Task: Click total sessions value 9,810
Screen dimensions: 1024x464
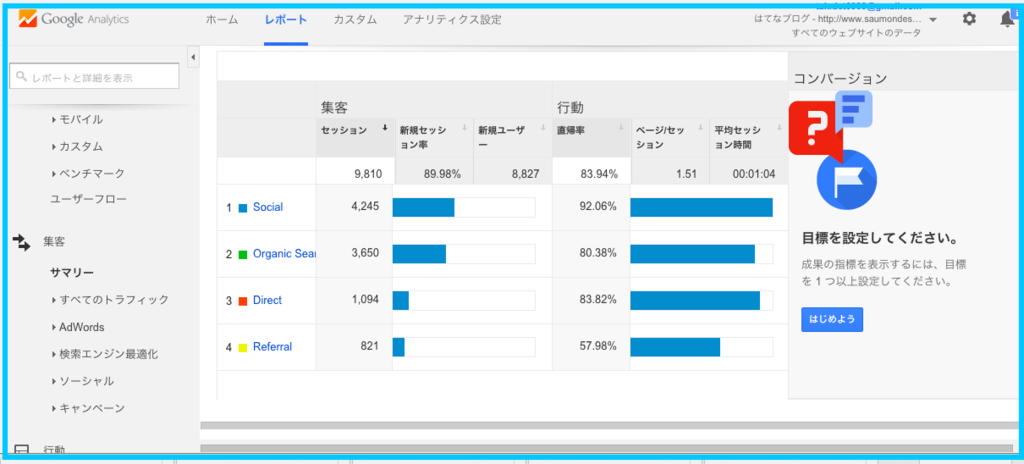Action: pos(366,174)
